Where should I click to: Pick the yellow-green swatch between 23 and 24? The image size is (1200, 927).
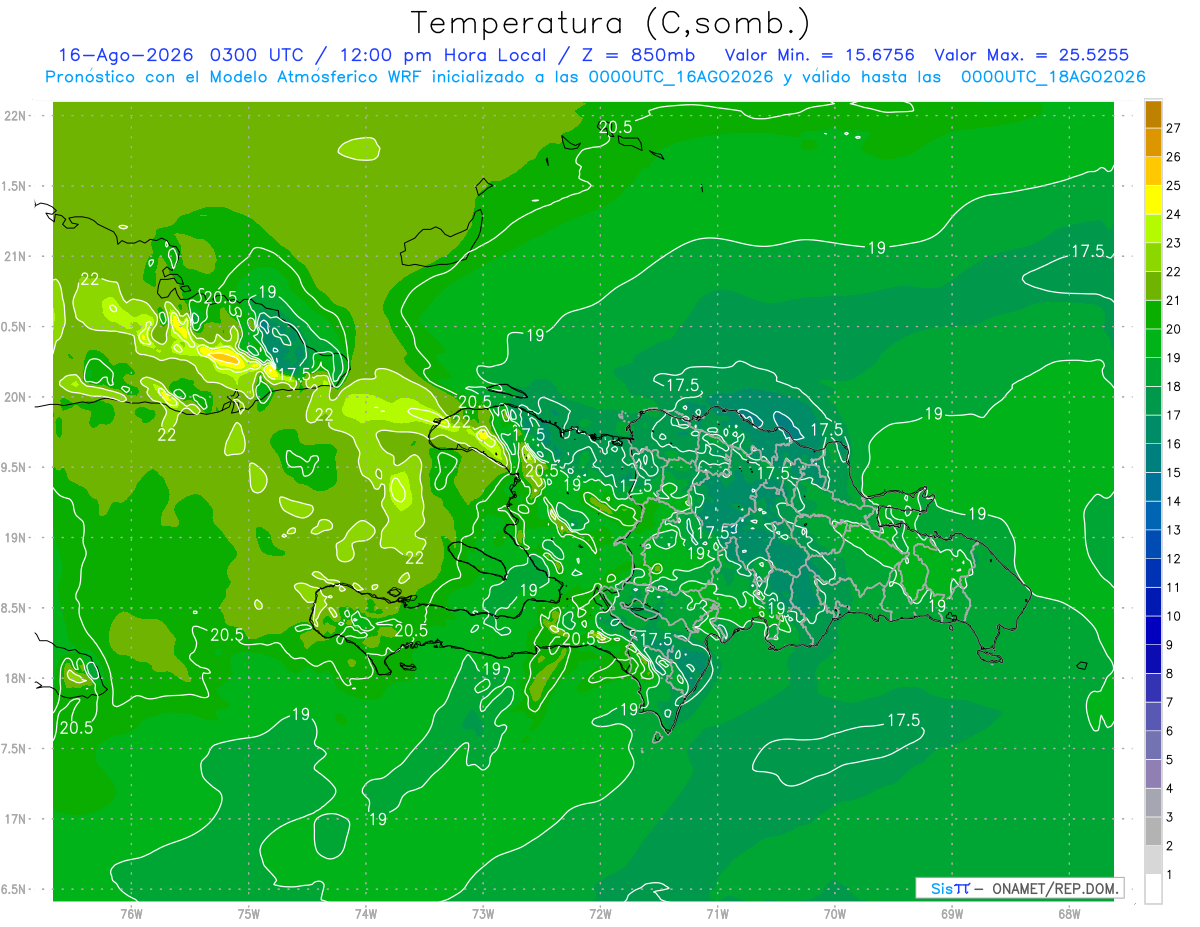tap(1153, 229)
